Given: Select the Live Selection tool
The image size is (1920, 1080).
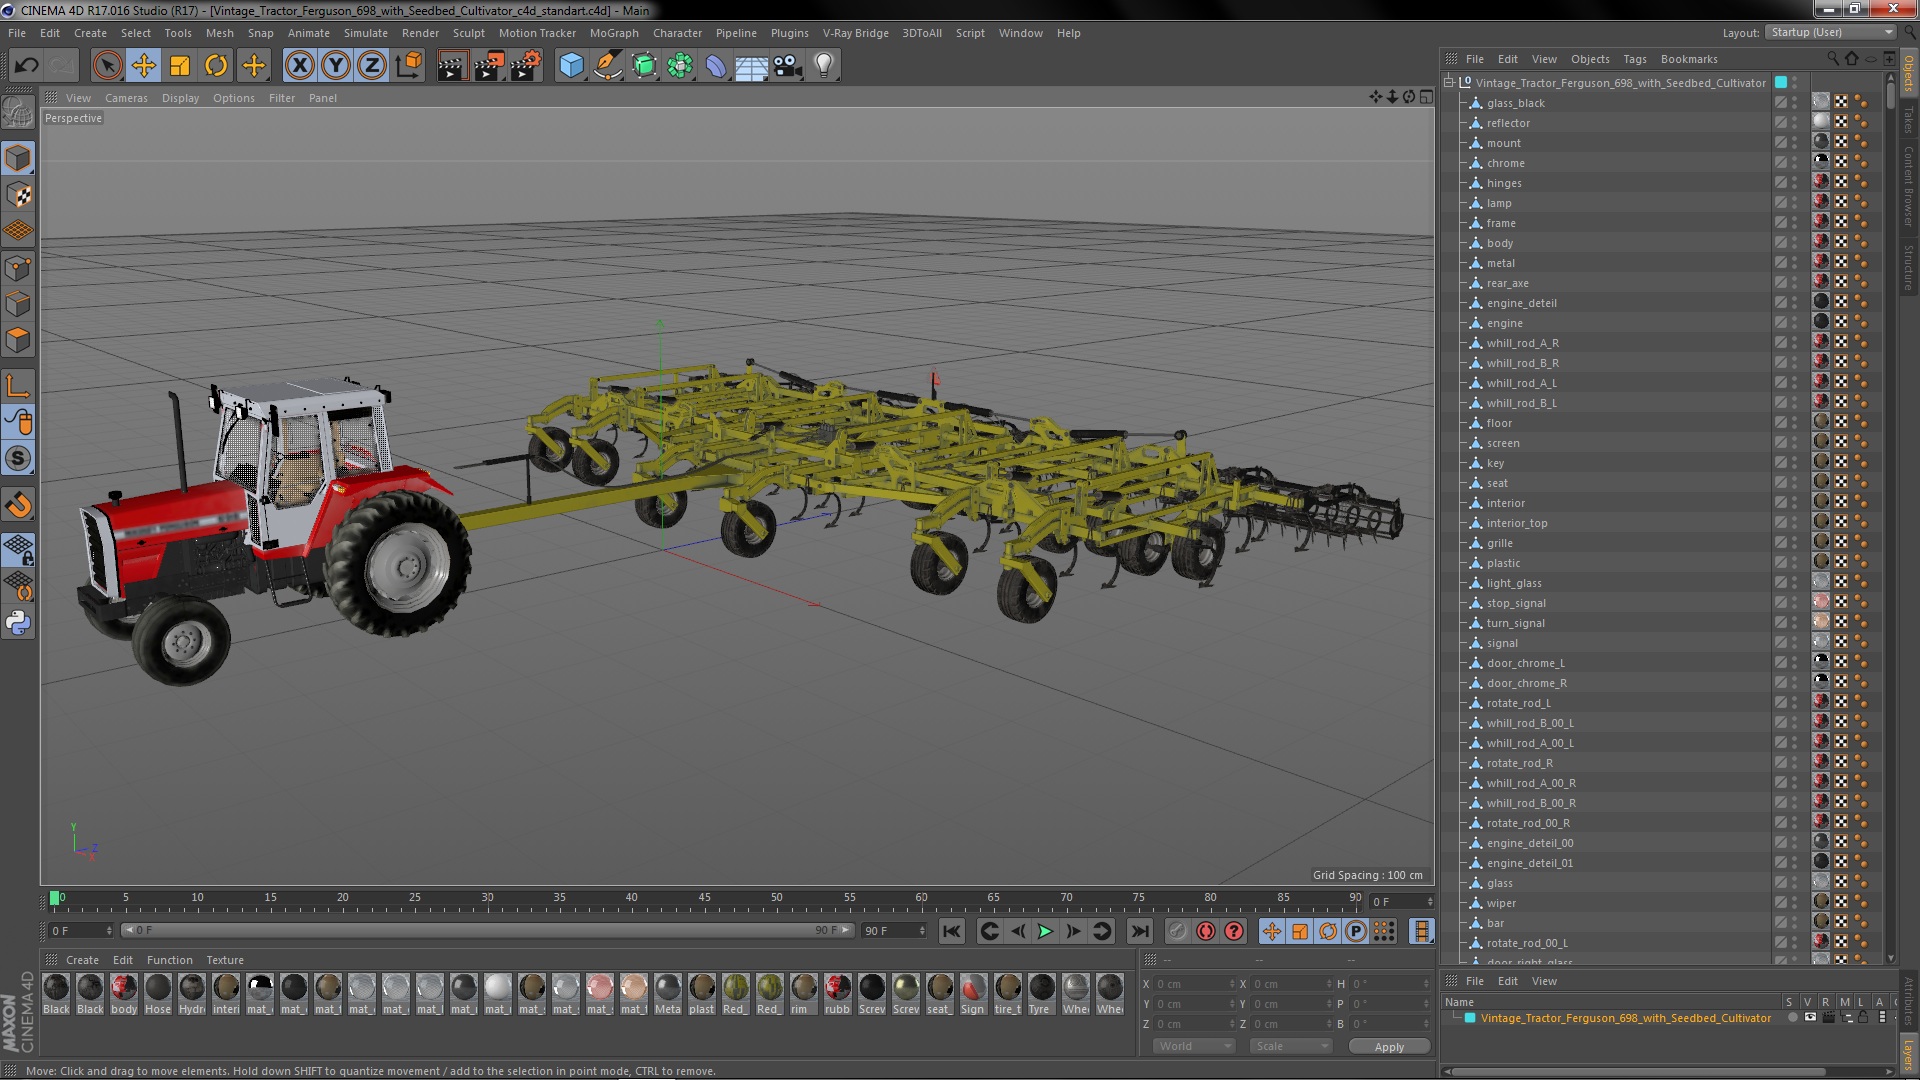Looking at the screenshot, I should point(107,66).
